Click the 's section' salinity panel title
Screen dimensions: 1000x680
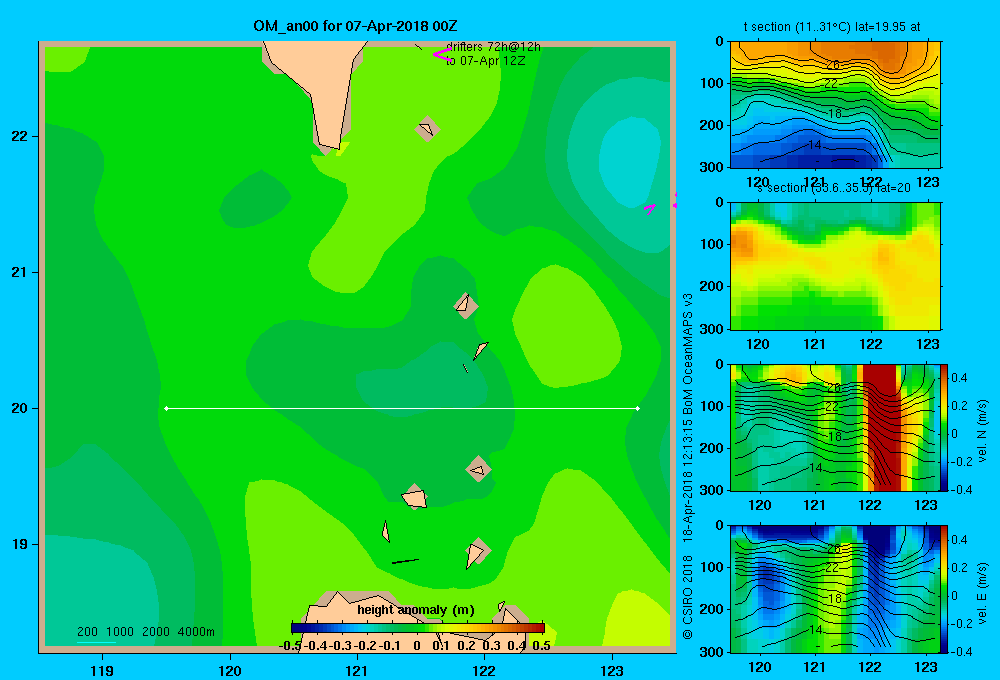pos(833,188)
